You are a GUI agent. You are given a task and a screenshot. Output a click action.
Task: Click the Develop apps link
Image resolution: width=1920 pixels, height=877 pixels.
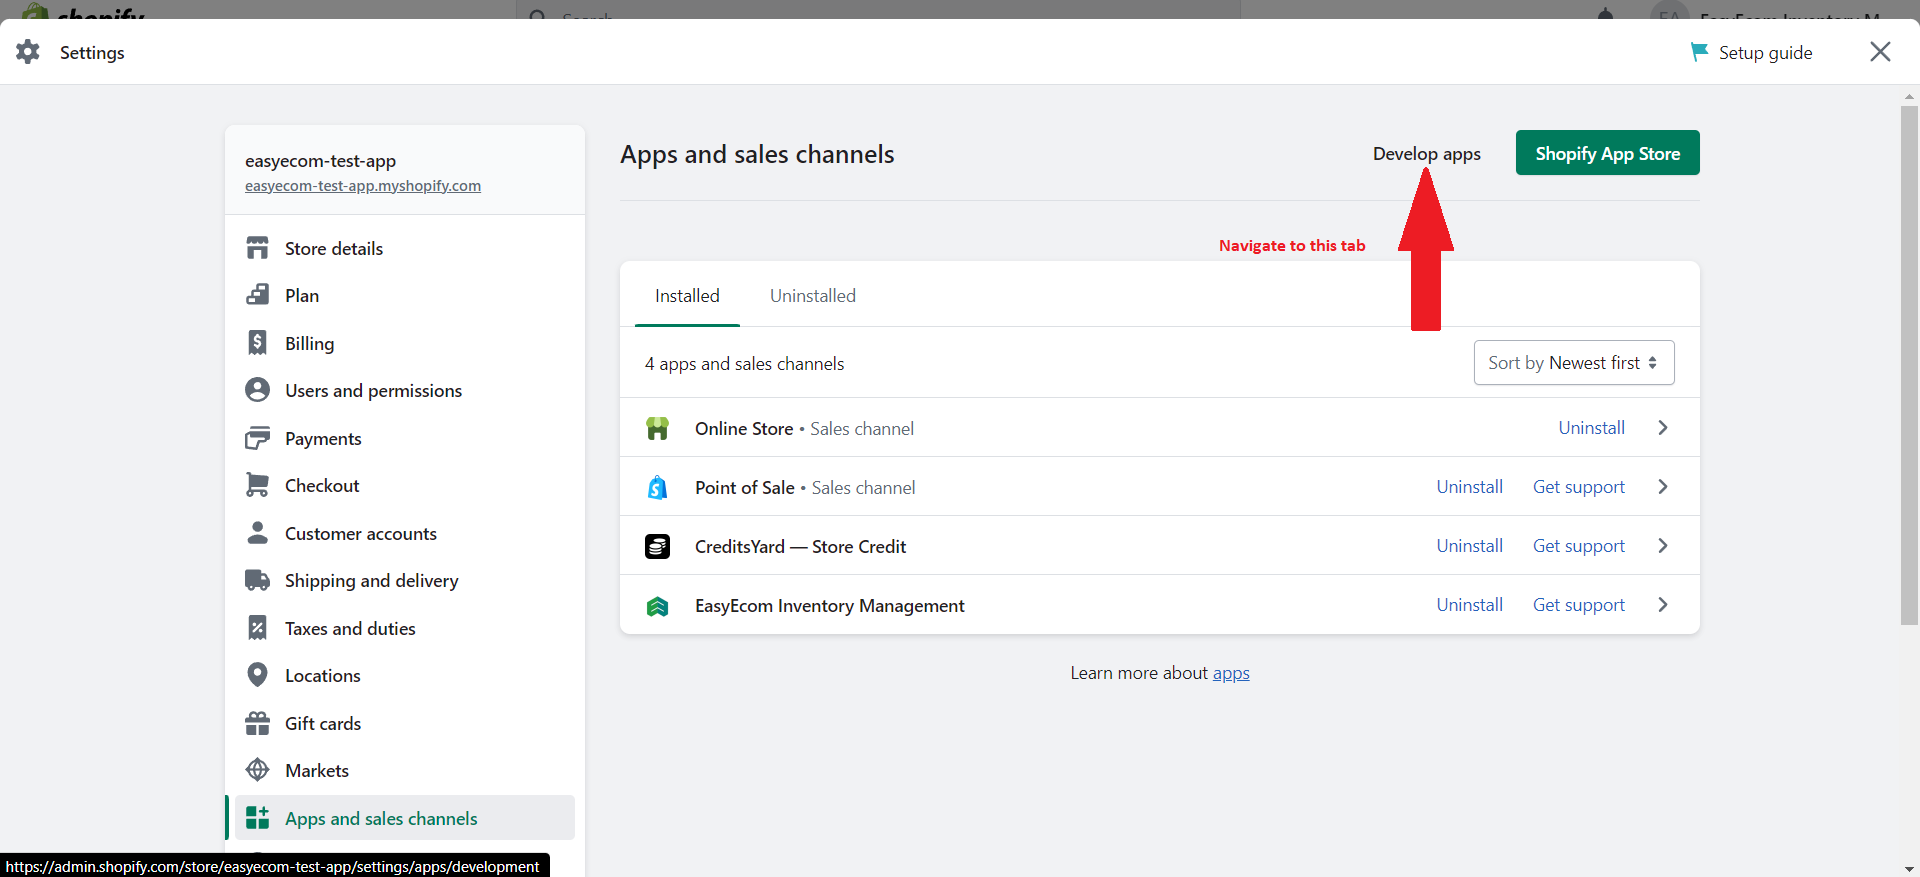1426,154
